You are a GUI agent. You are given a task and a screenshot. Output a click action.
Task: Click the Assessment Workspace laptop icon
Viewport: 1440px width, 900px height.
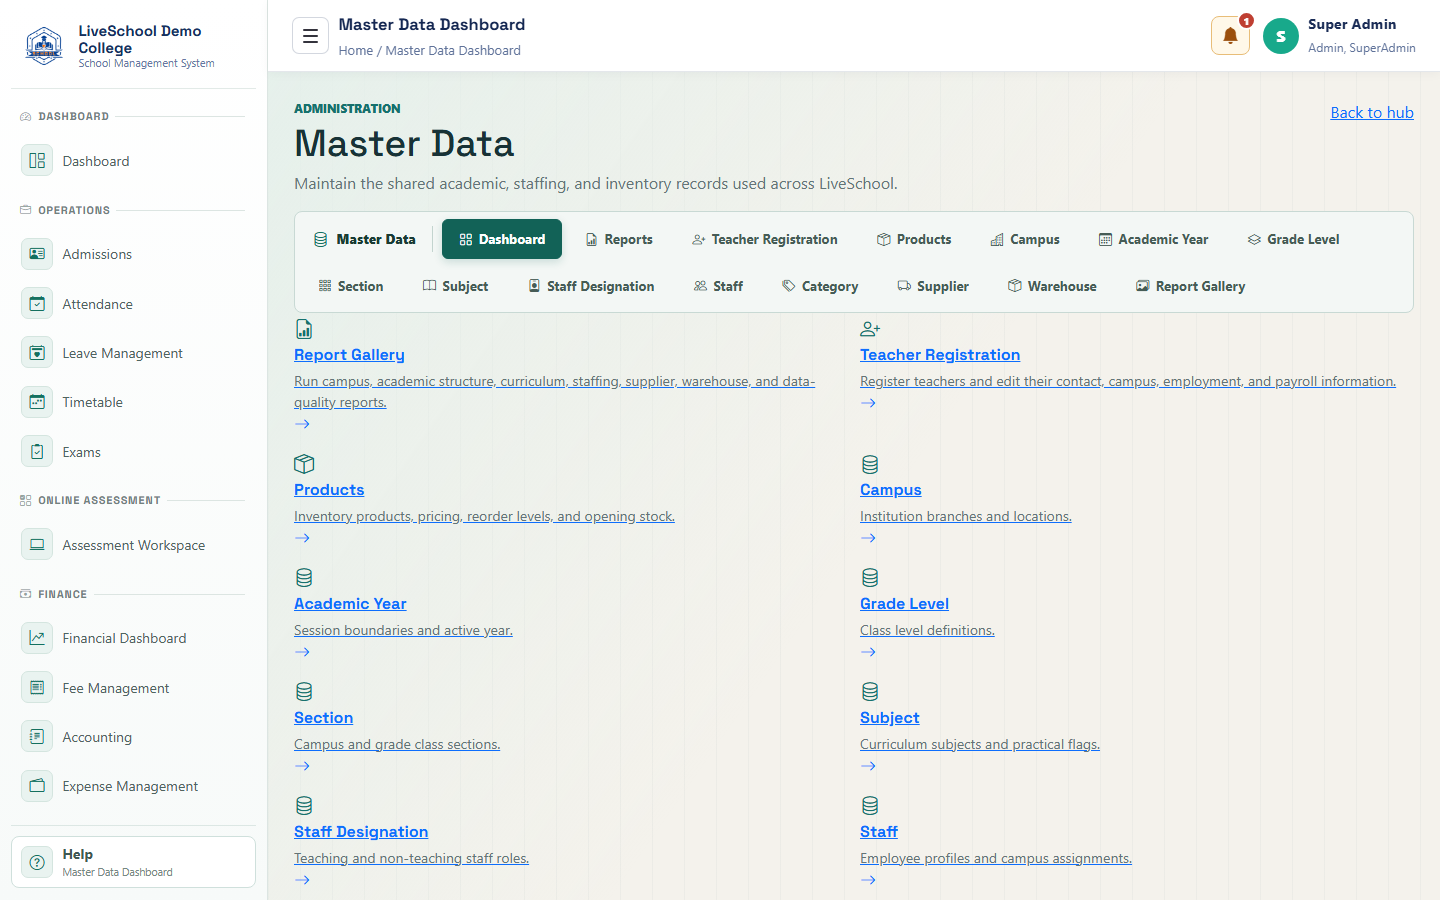(37, 545)
